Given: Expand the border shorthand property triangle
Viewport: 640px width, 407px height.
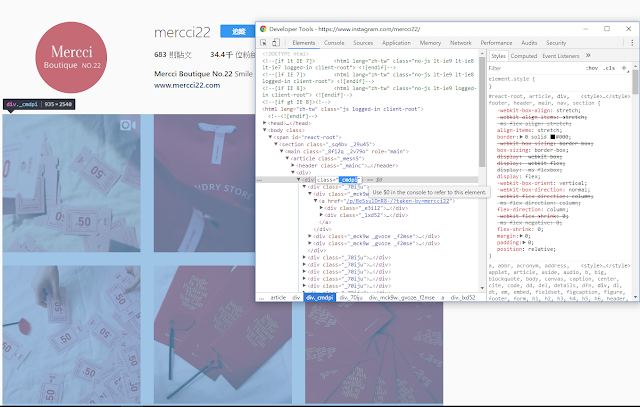Looking at the screenshot, I should (521, 137).
